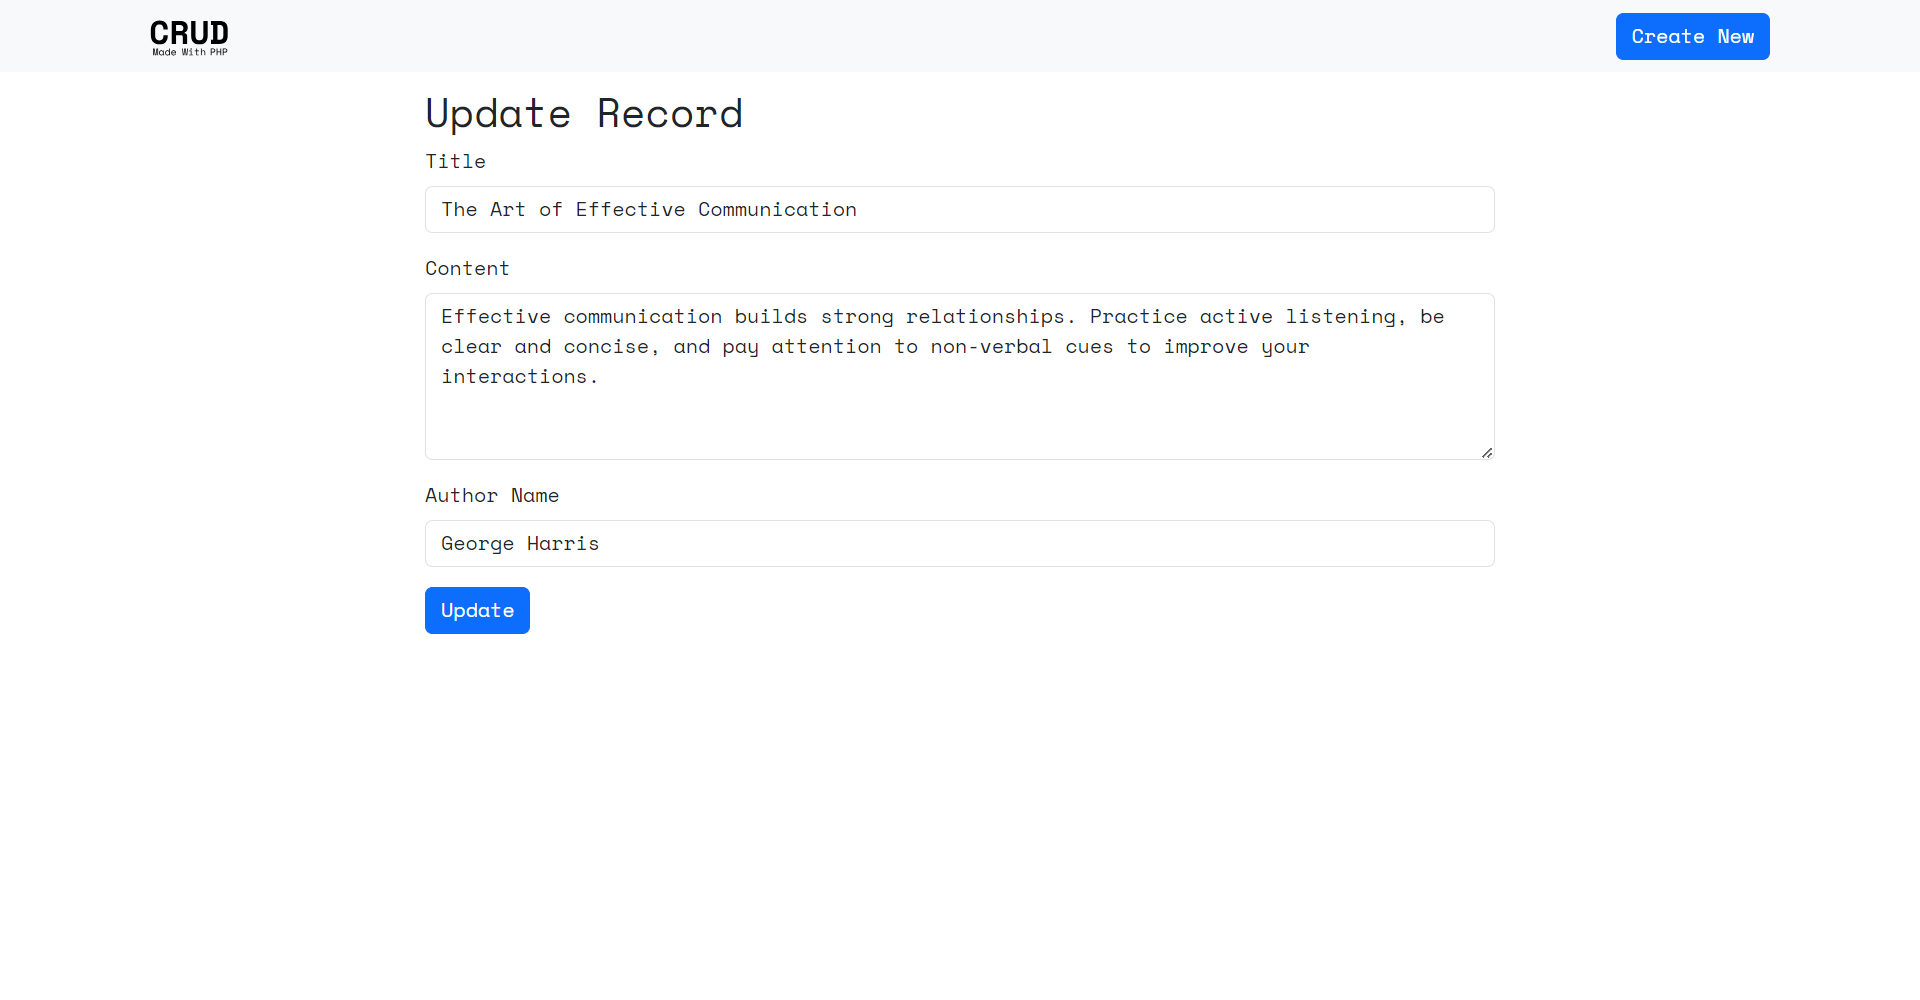
Task: Click the Content field label
Action: click(467, 269)
